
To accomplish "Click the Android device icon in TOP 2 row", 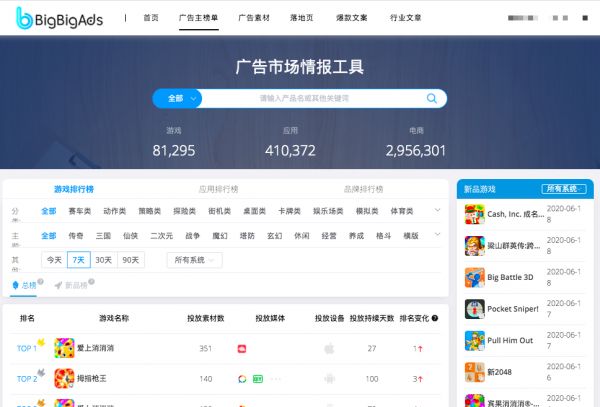I will click(x=329, y=379).
